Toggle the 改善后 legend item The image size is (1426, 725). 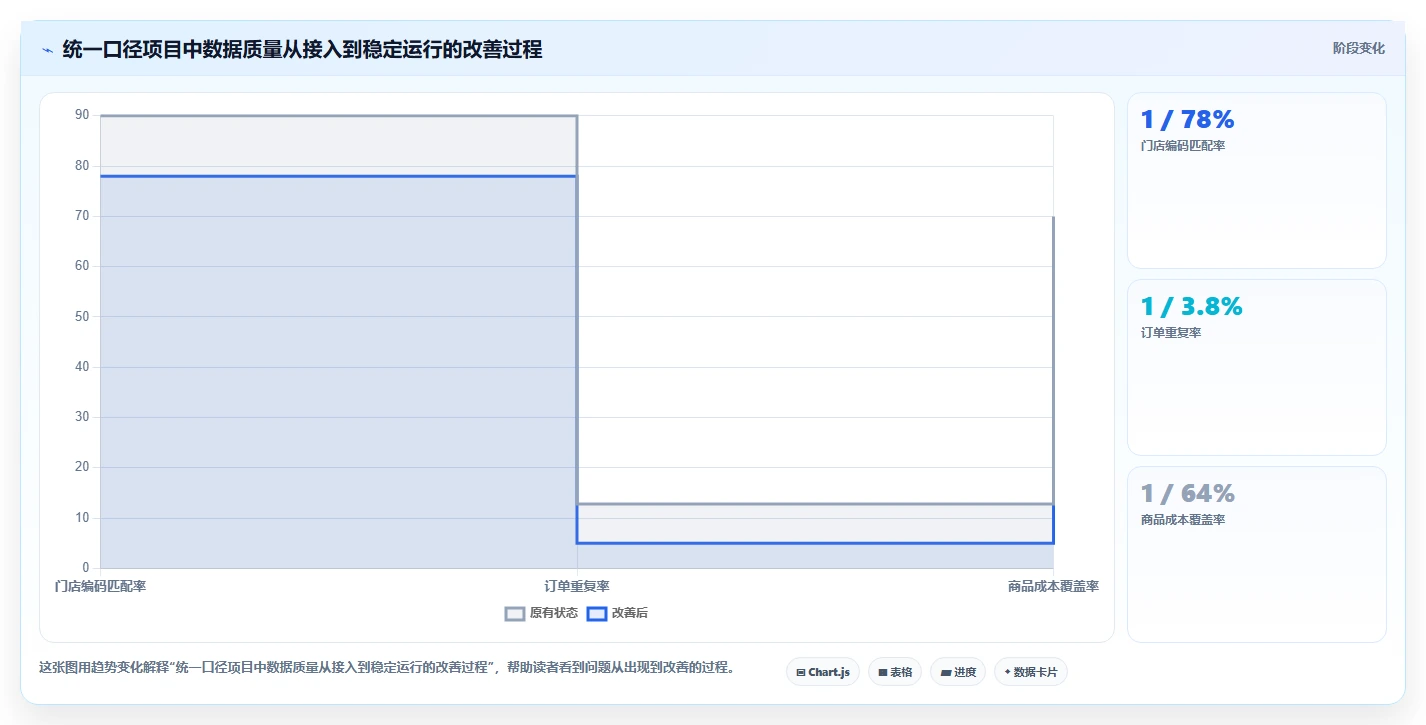coord(617,613)
